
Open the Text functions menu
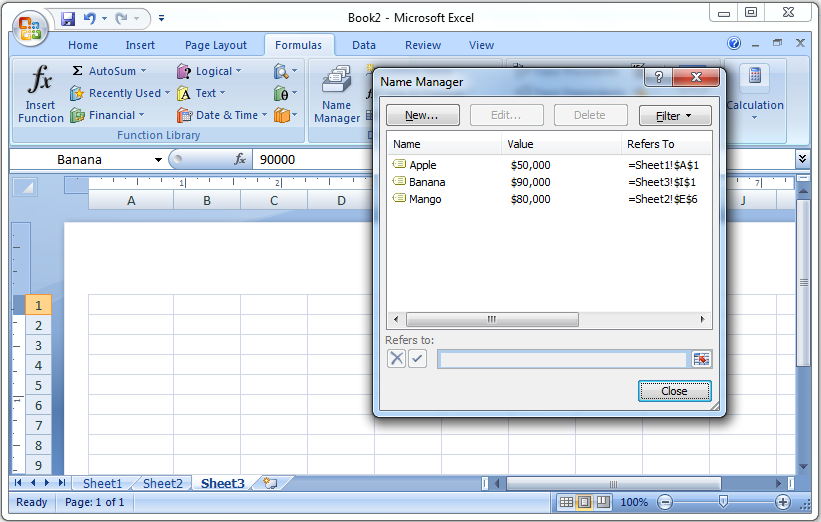click(202, 93)
